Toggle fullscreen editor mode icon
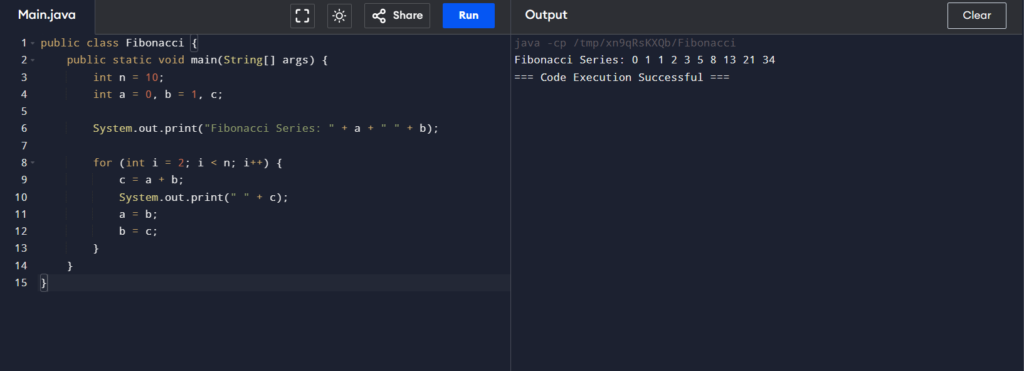 pos(302,16)
